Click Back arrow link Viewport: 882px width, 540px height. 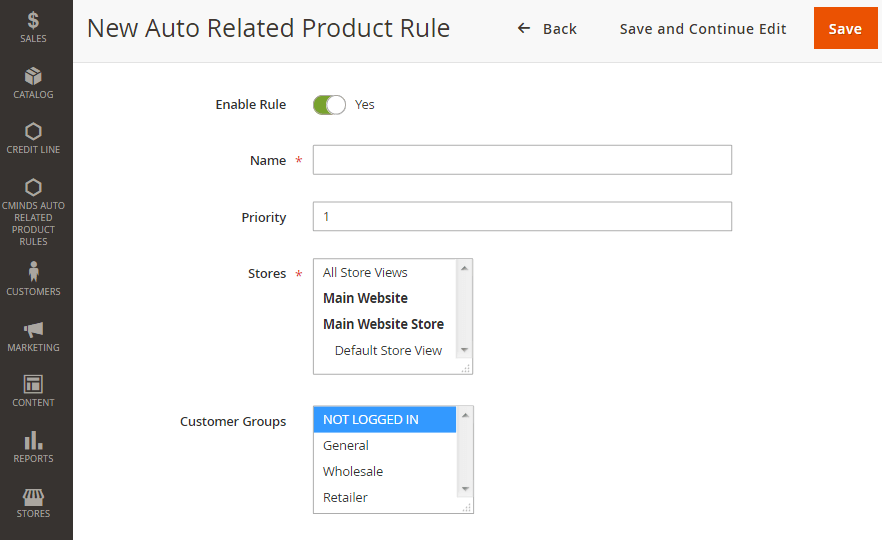[x=547, y=29]
